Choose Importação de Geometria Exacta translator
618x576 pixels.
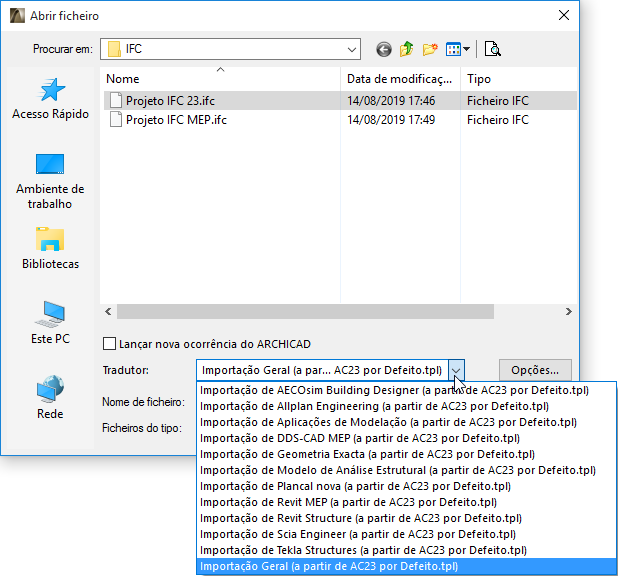406,454
